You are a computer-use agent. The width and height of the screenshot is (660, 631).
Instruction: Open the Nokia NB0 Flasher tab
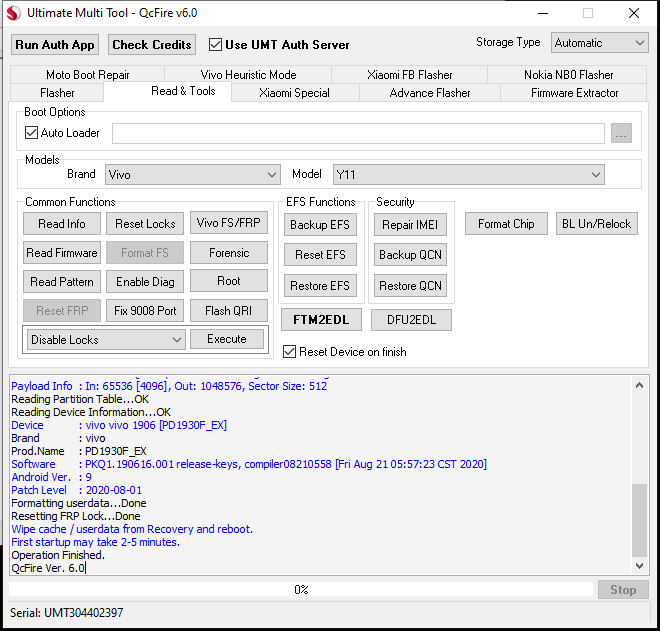click(x=568, y=75)
